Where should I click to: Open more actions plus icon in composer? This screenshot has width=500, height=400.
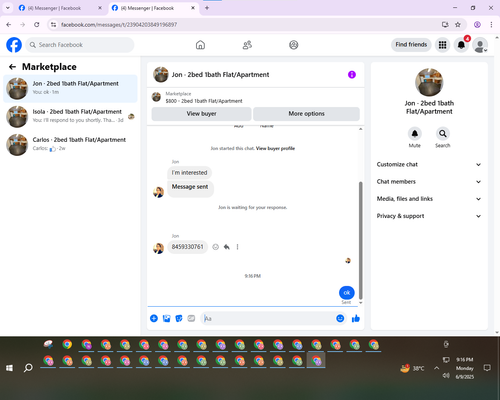[x=154, y=318]
